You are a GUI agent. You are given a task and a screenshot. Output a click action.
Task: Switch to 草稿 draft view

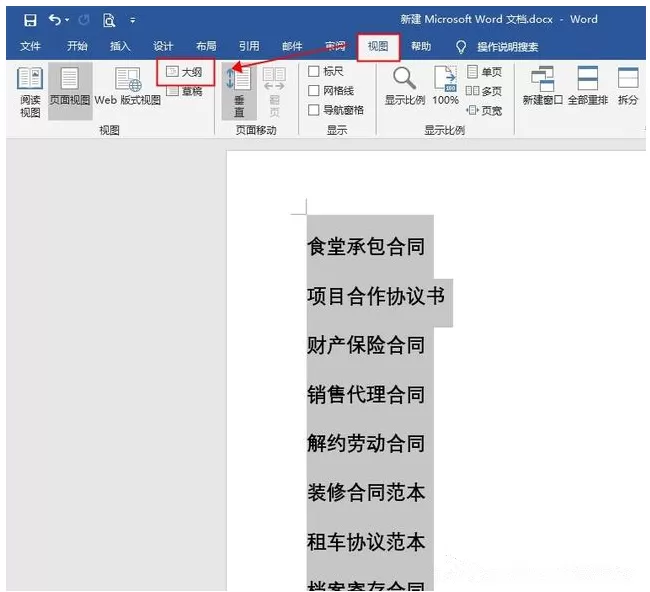[x=184, y=91]
